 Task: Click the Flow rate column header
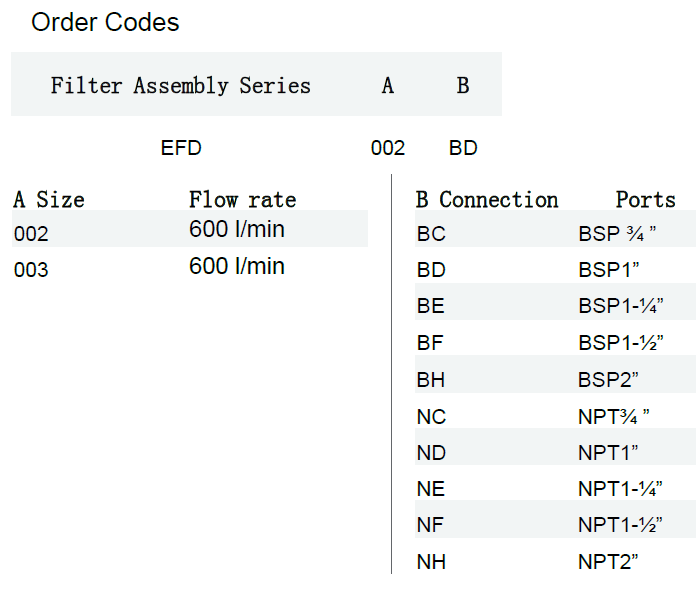[242, 200]
